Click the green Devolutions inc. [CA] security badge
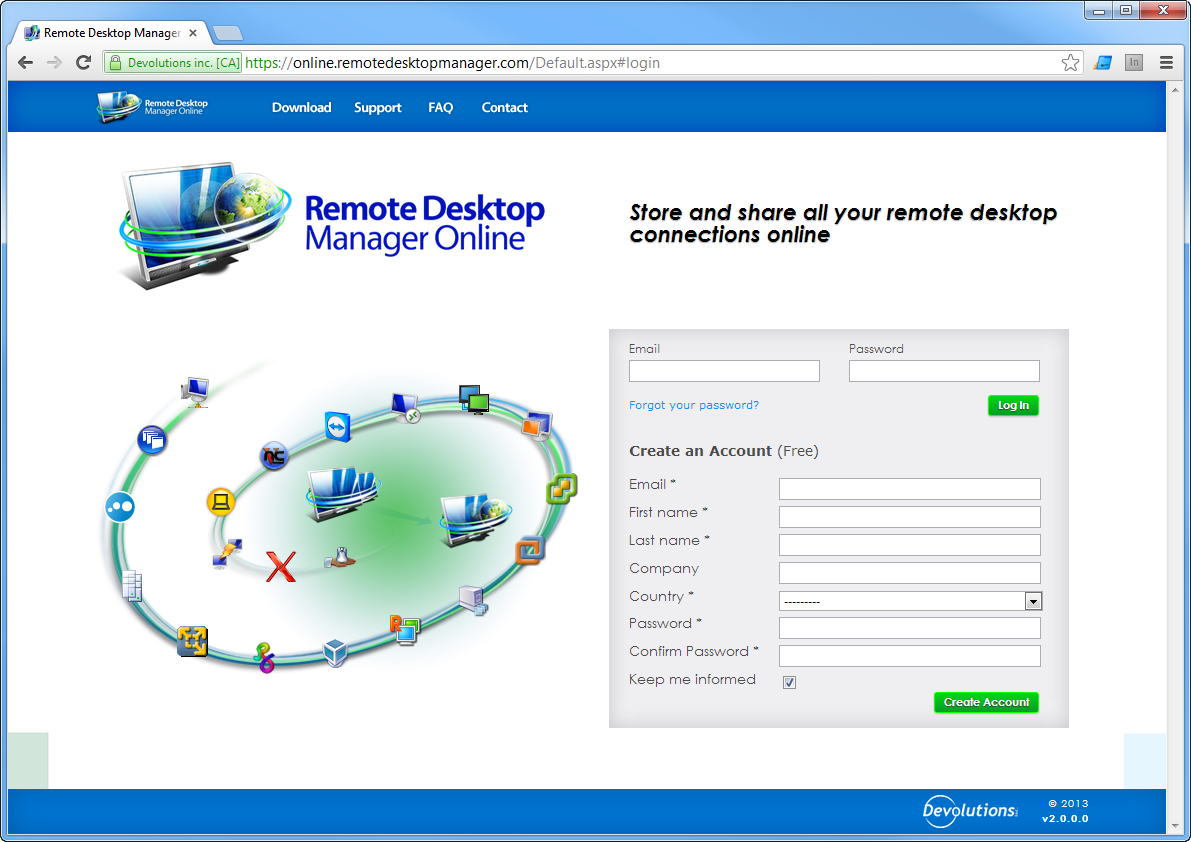Screen dimensions: 1191x842 173,63
